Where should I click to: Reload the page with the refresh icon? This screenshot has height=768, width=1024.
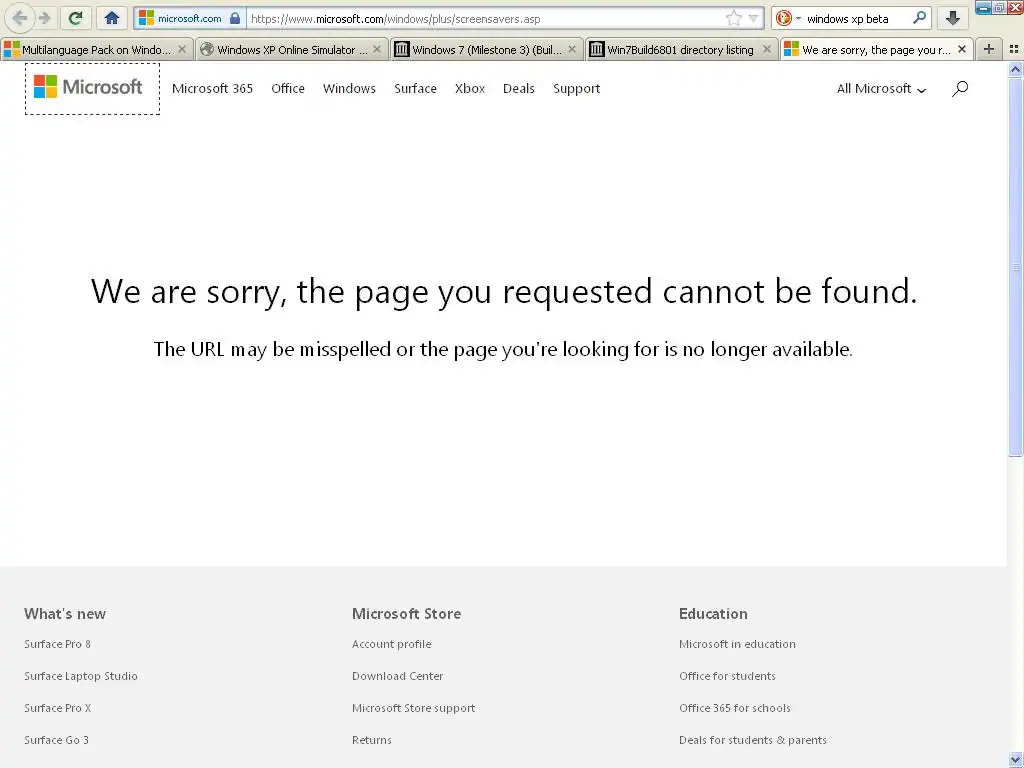click(75, 18)
